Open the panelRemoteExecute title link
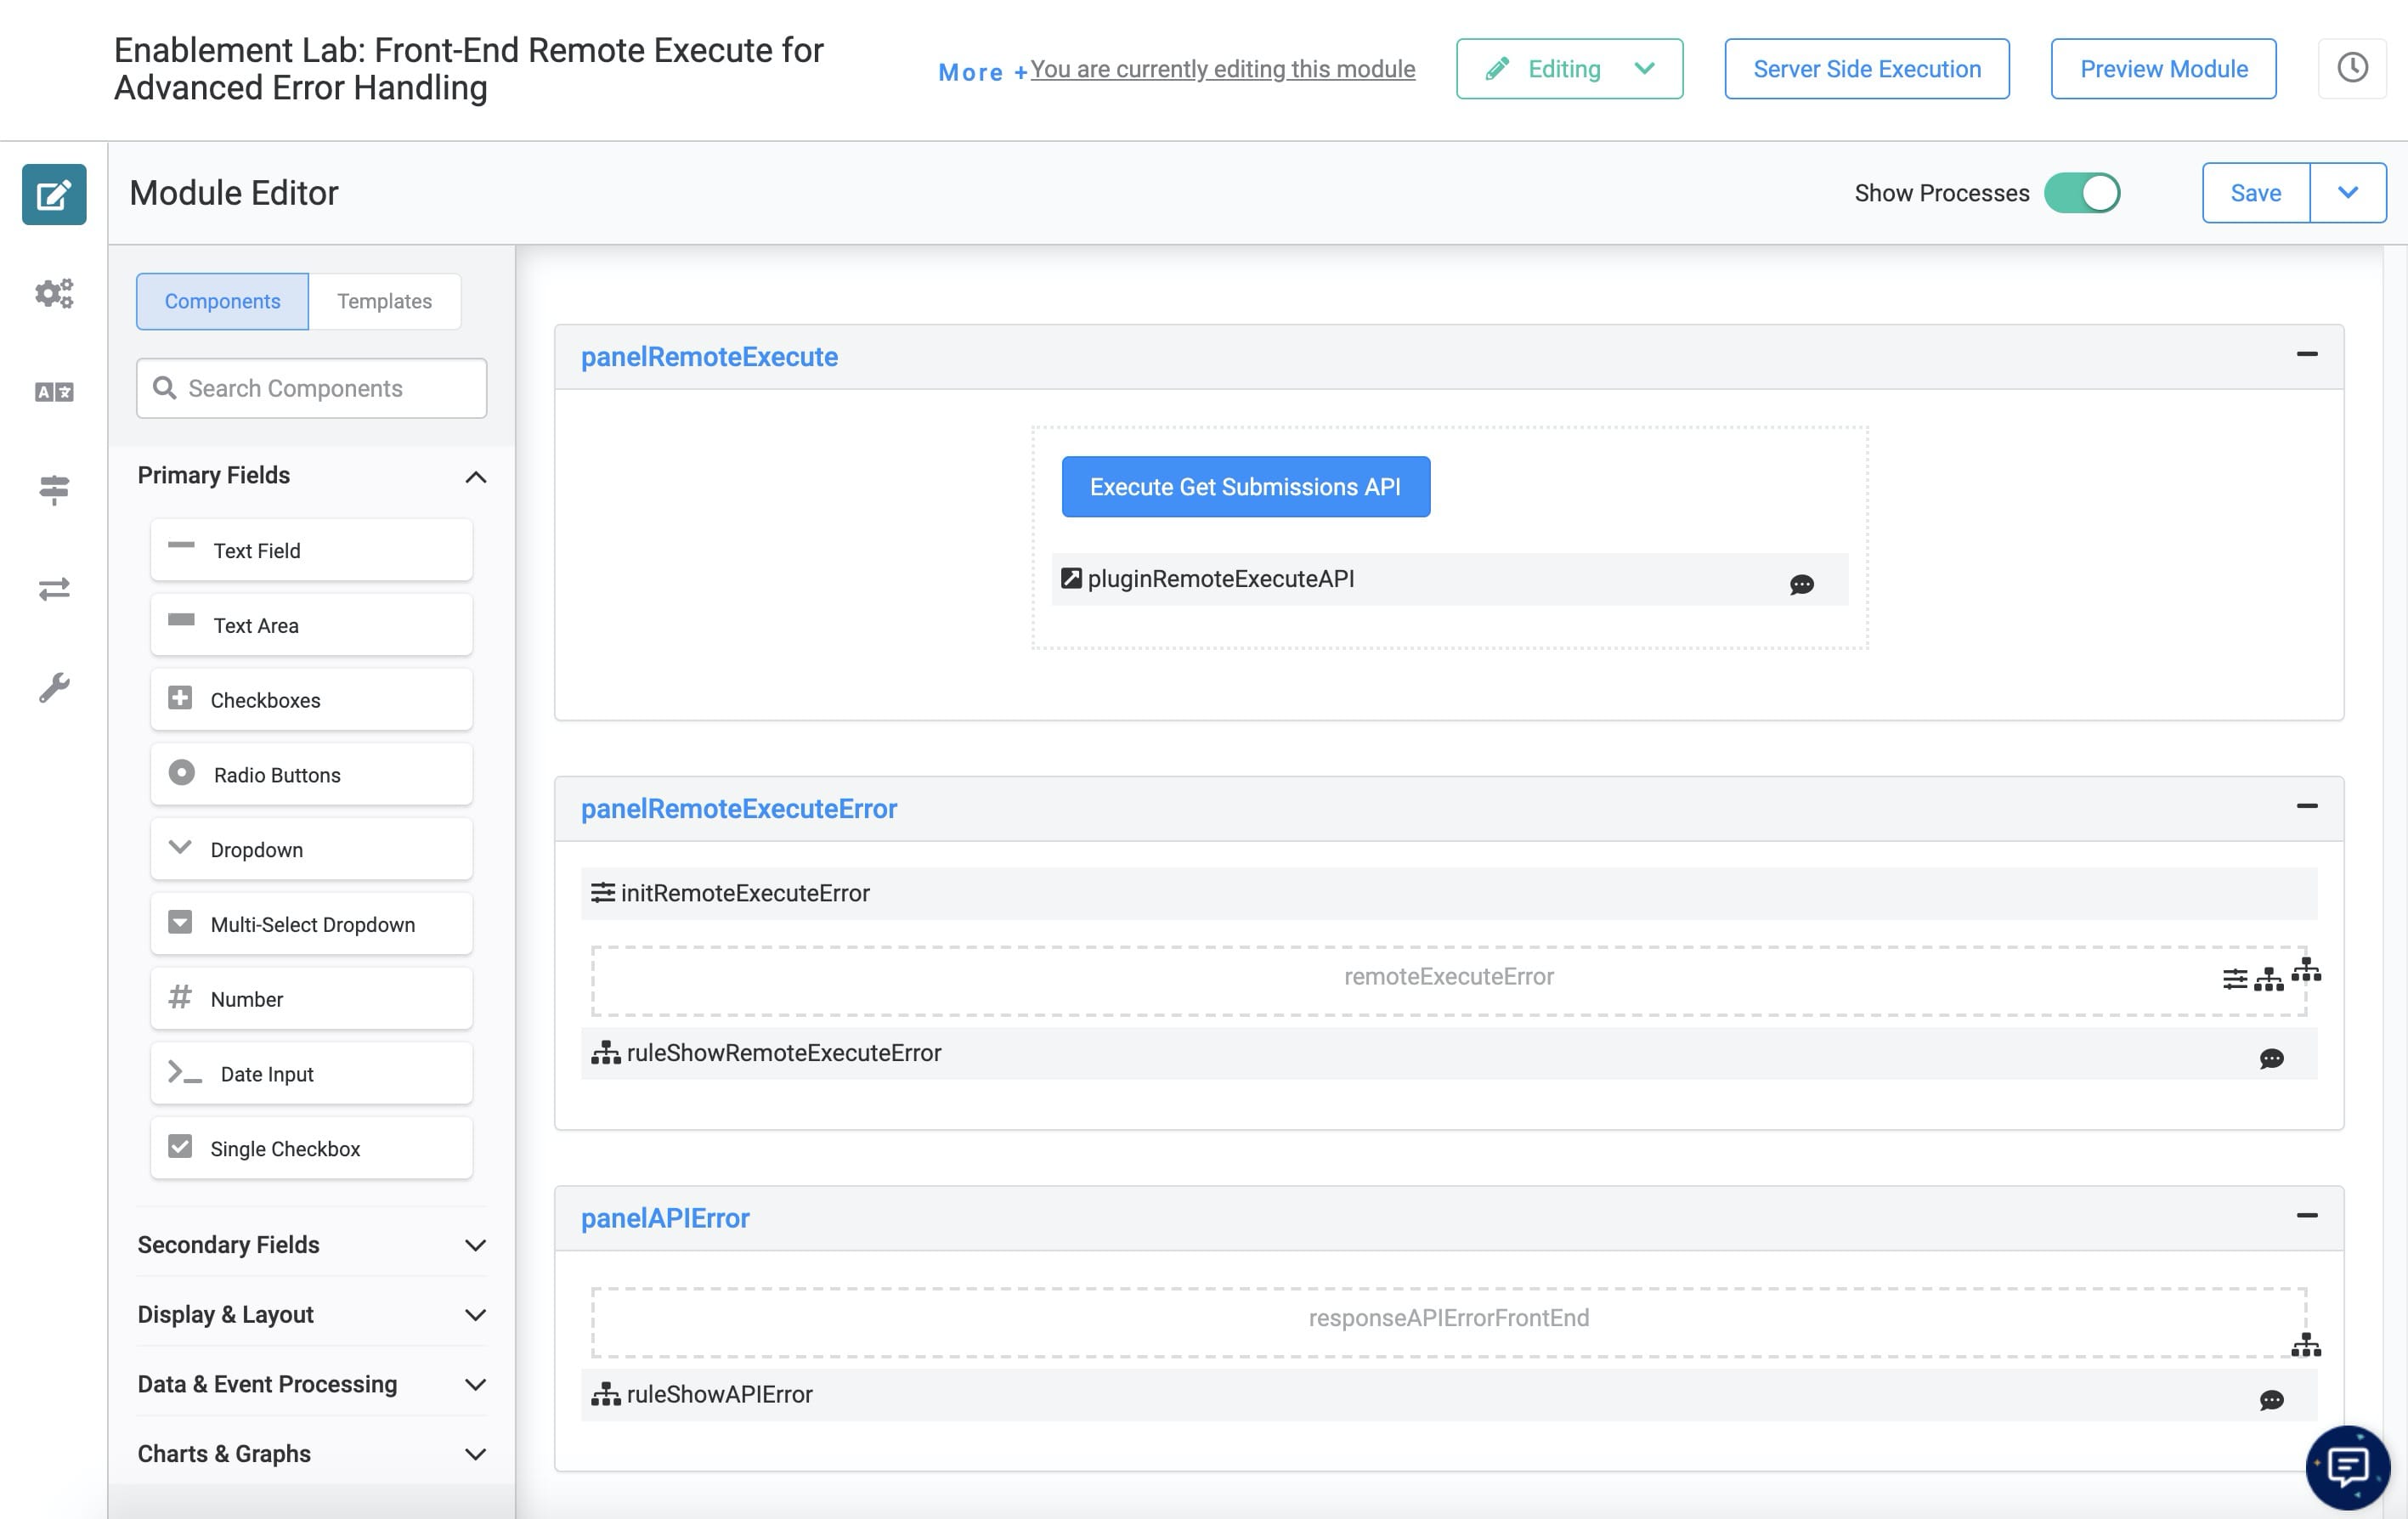The image size is (2408, 1519). [x=709, y=357]
